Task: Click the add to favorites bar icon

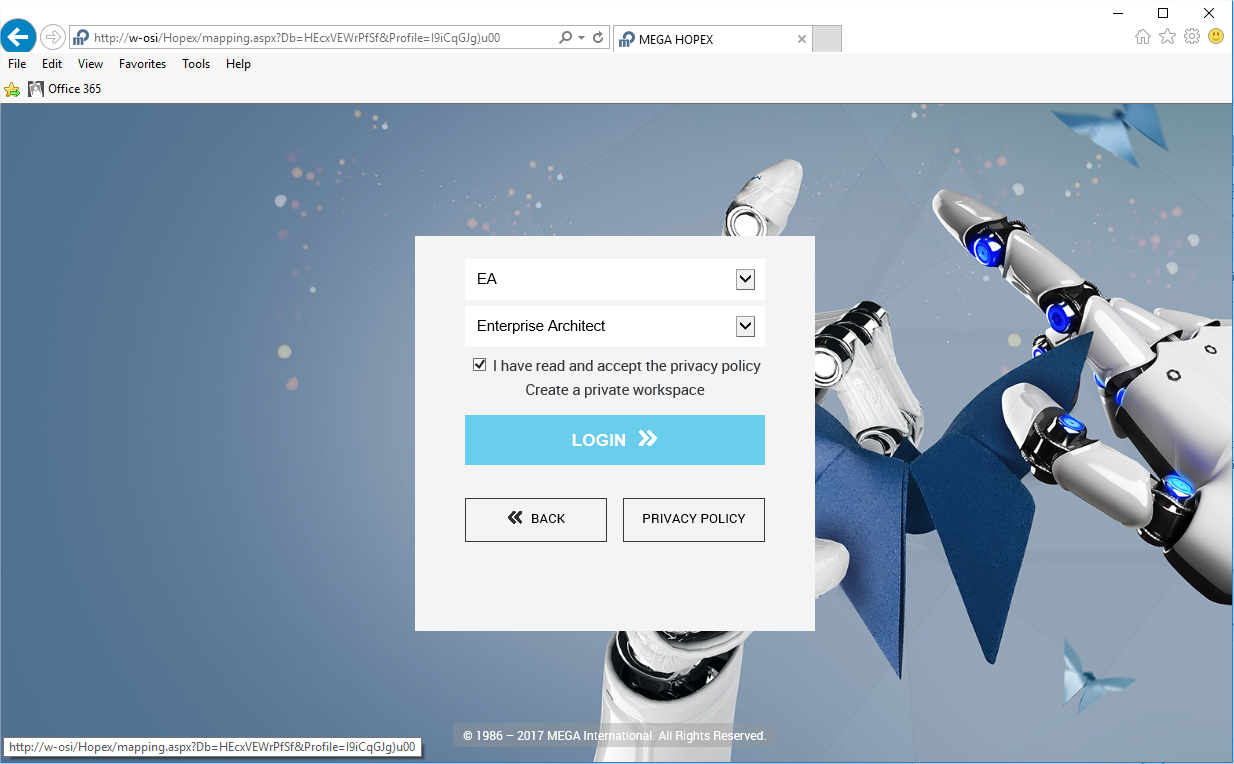Action: pos(12,89)
